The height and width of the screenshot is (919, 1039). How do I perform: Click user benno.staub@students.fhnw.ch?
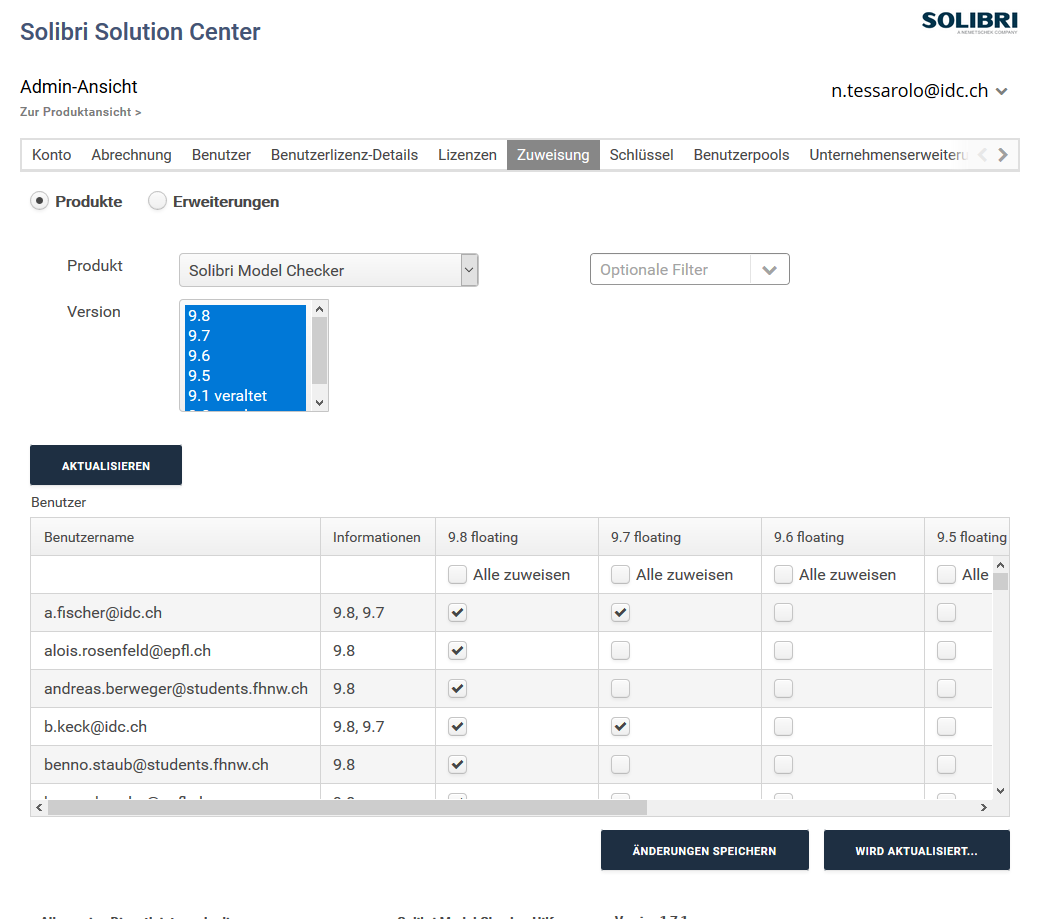[156, 765]
